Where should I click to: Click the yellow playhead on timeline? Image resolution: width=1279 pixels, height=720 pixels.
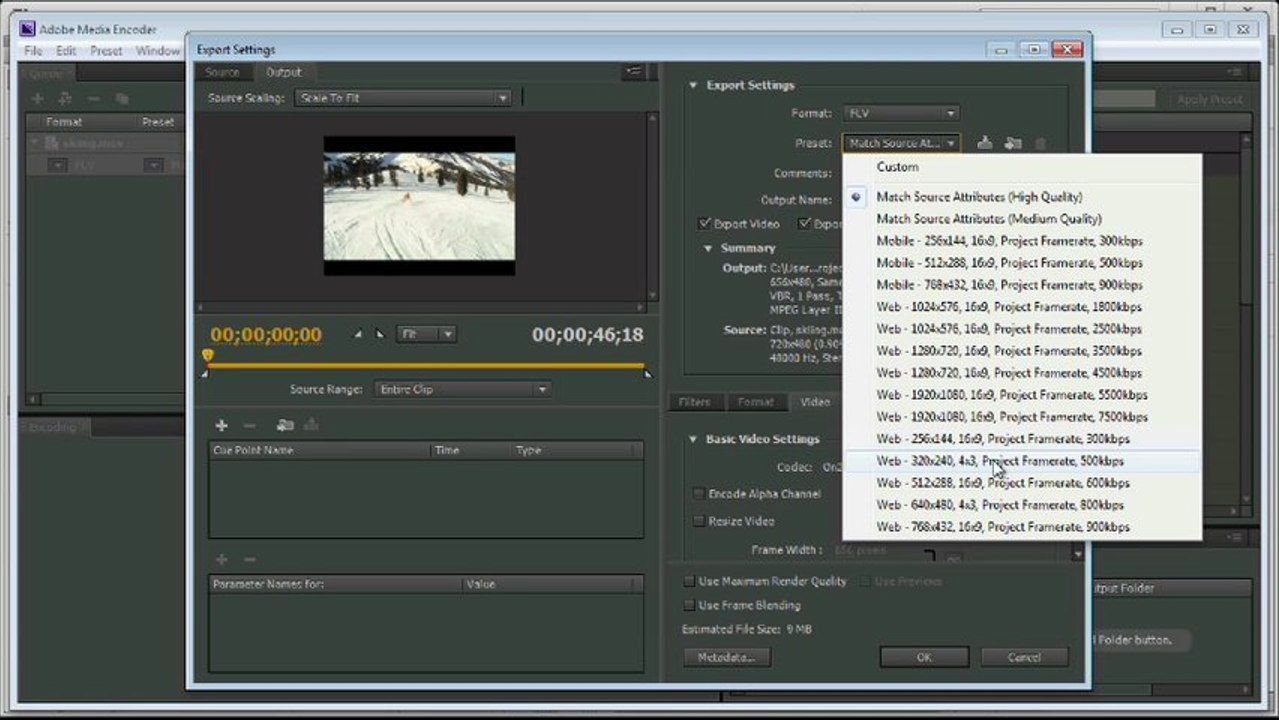point(208,355)
